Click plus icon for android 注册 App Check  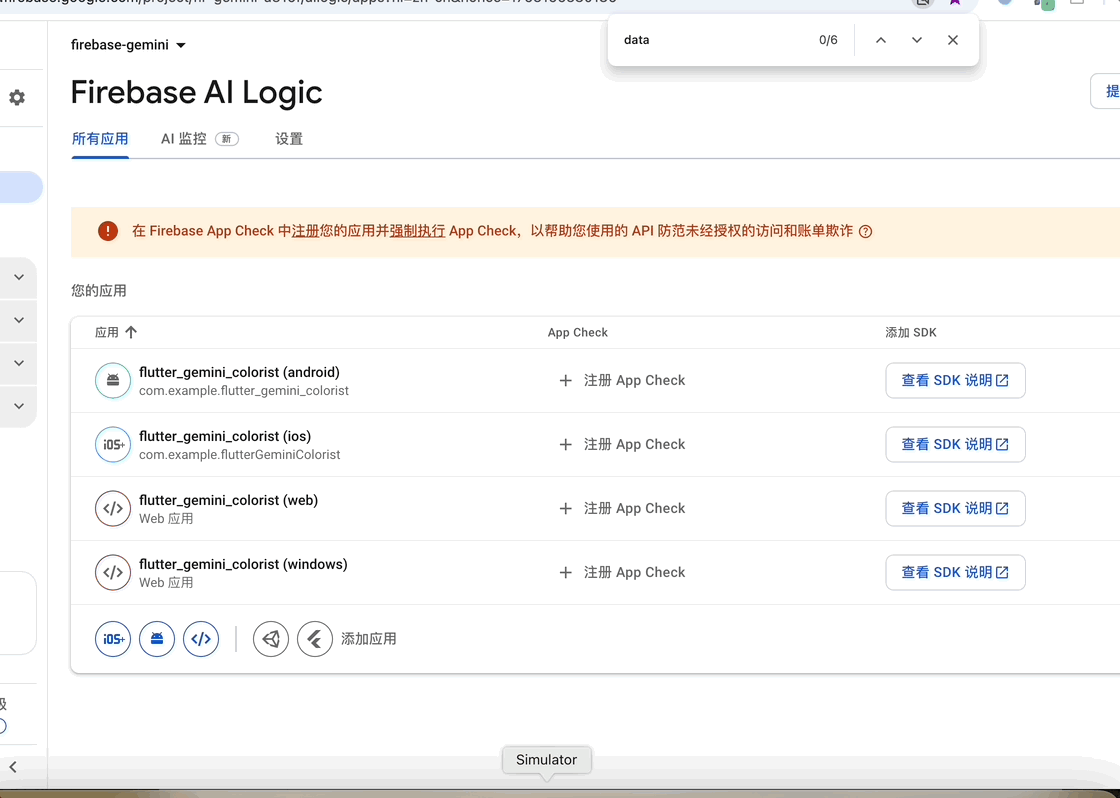(566, 381)
